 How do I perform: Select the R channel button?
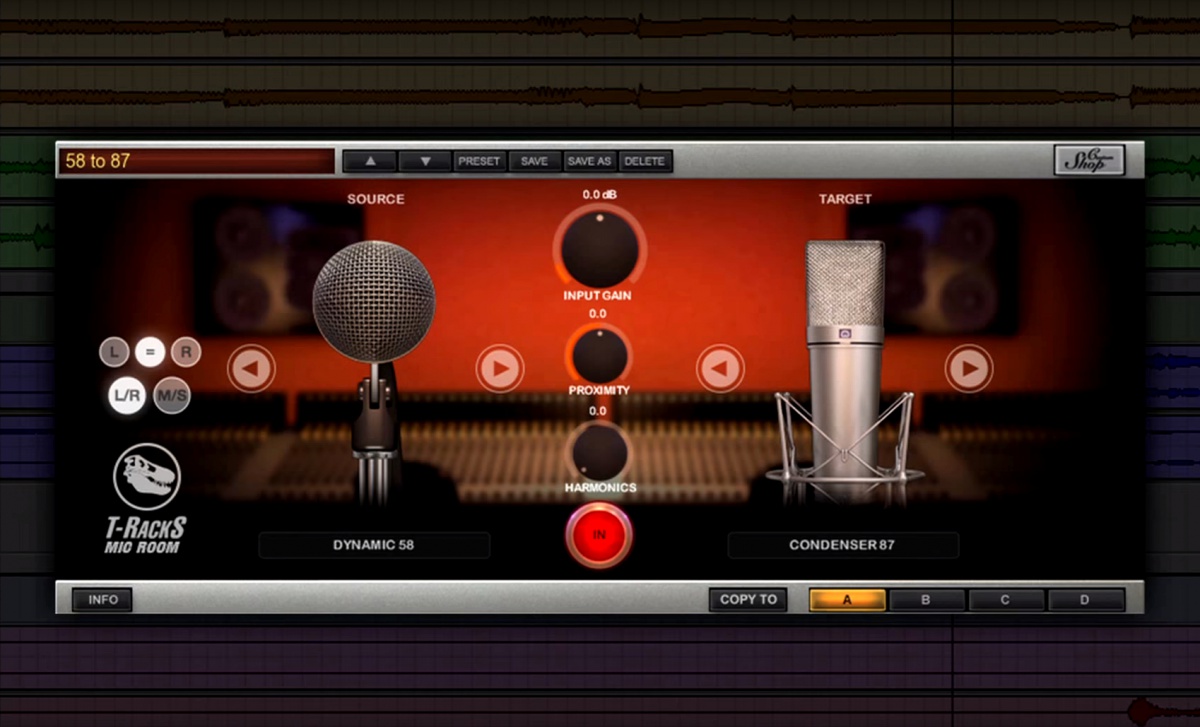click(x=186, y=352)
